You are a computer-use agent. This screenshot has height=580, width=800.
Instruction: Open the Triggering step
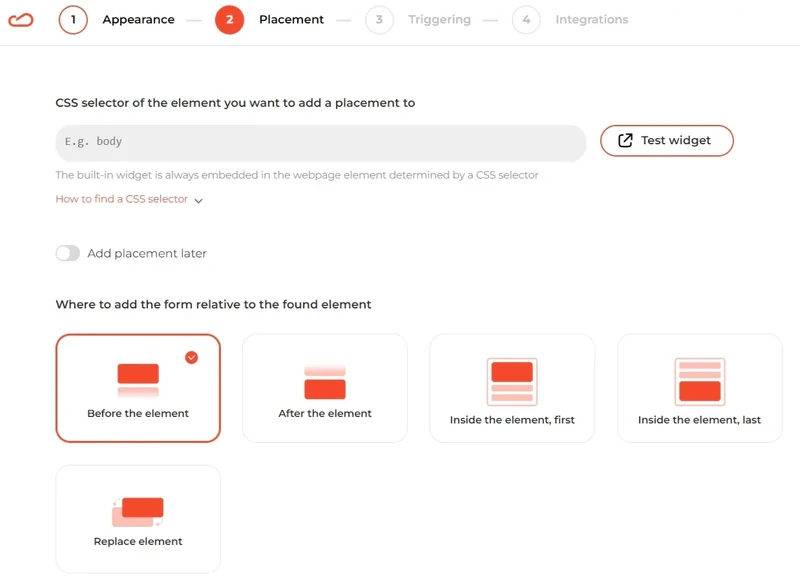[x=440, y=19]
